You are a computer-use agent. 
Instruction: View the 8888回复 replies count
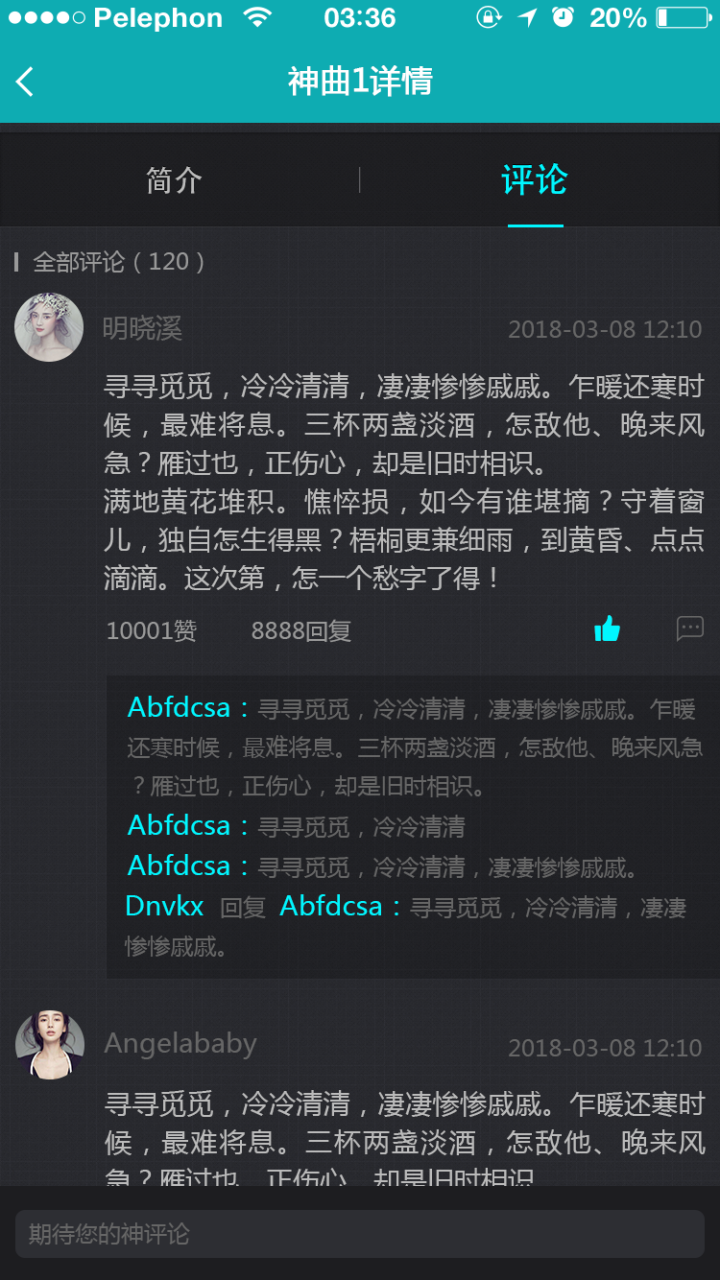(301, 631)
